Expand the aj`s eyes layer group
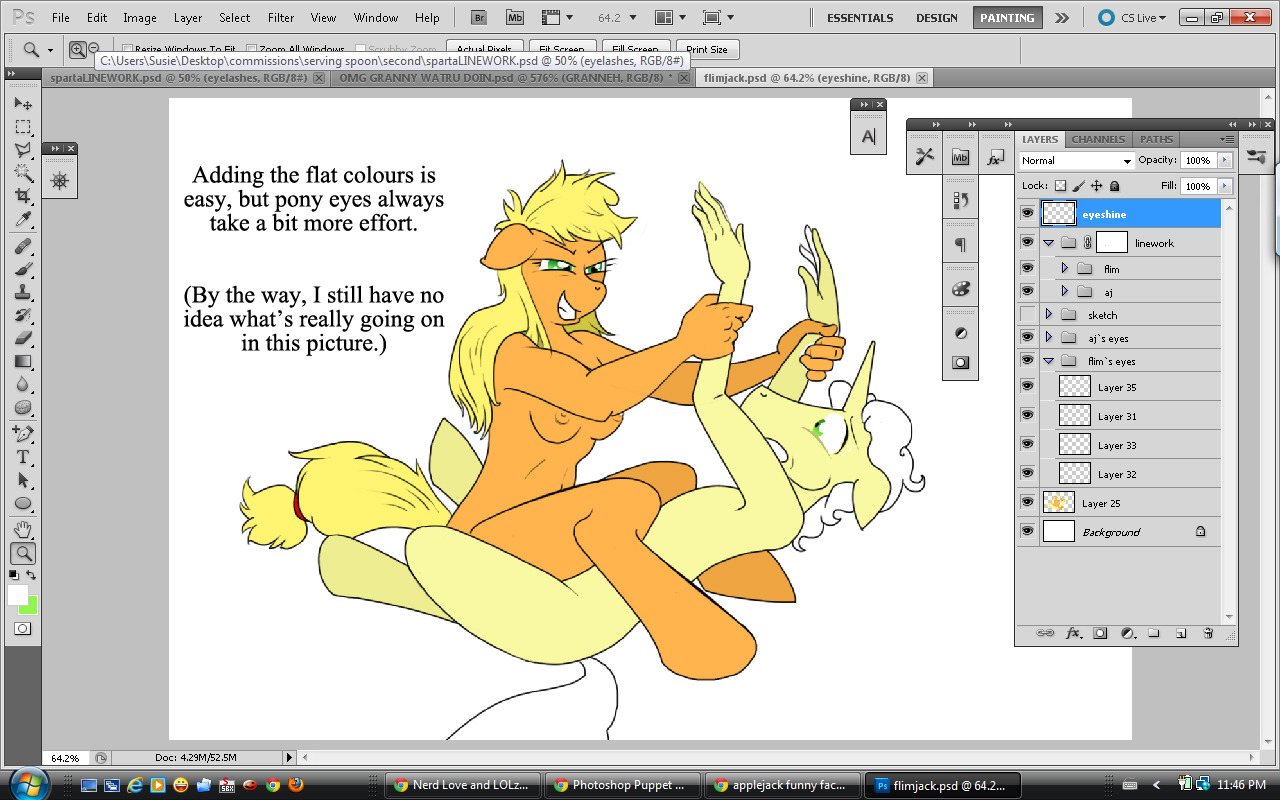1280x800 pixels. click(x=1048, y=338)
